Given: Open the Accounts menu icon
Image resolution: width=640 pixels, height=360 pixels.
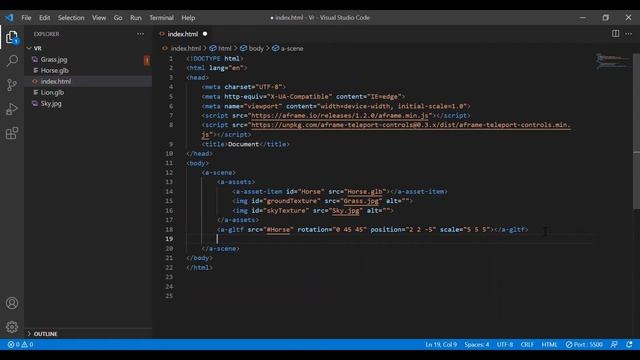Looking at the screenshot, I should click(12, 303).
